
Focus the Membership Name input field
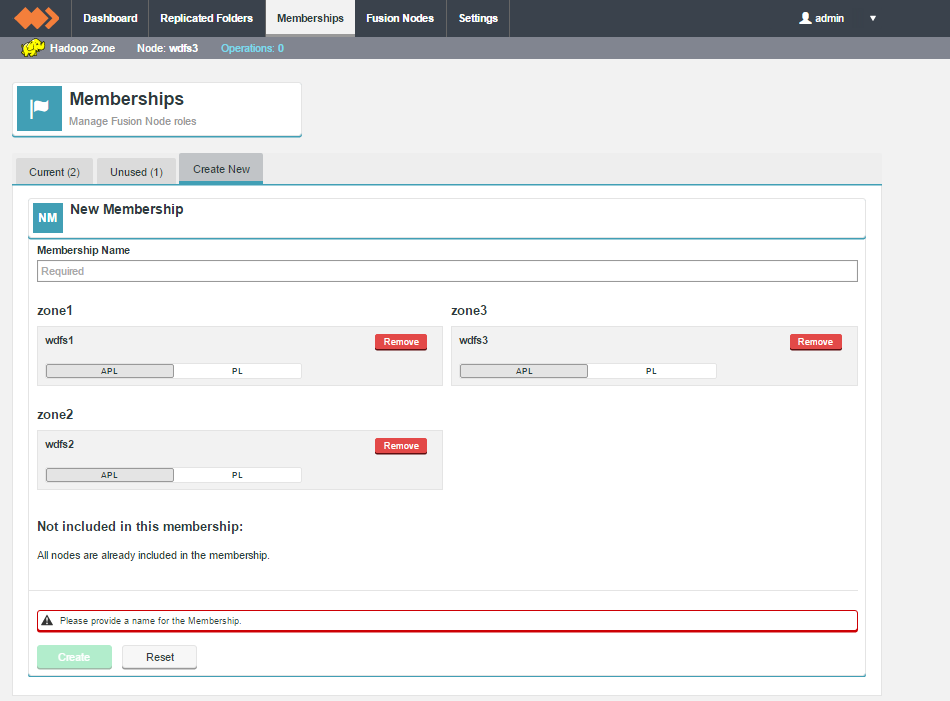[447, 271]
